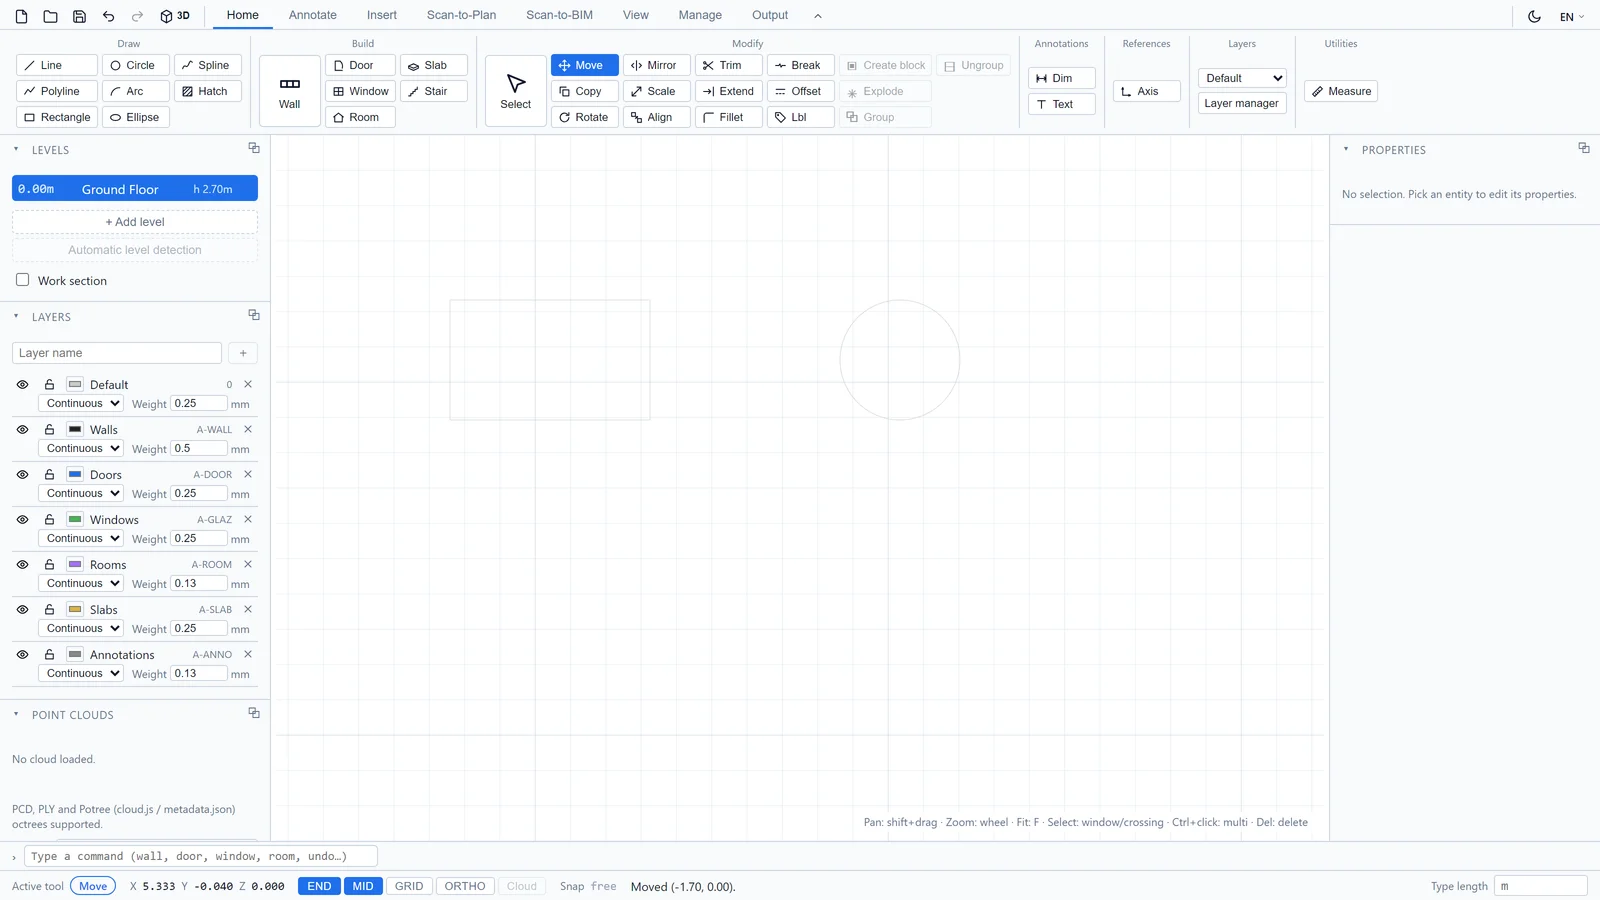Toggle lock on Windows layer
1600x900 pixels.
pyautogui.click(x=49, y=519)
